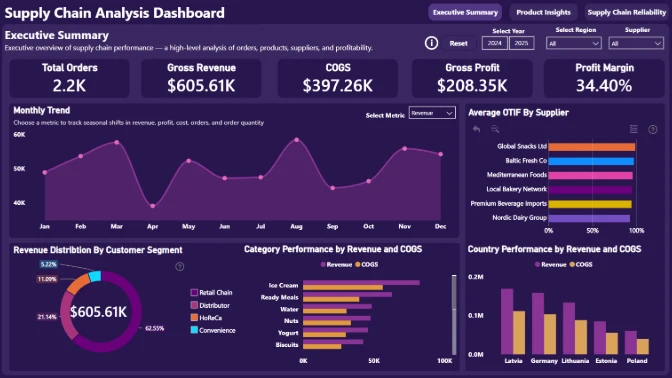
Task: Click the $605.61K donut center value
Action: (99, 312)
